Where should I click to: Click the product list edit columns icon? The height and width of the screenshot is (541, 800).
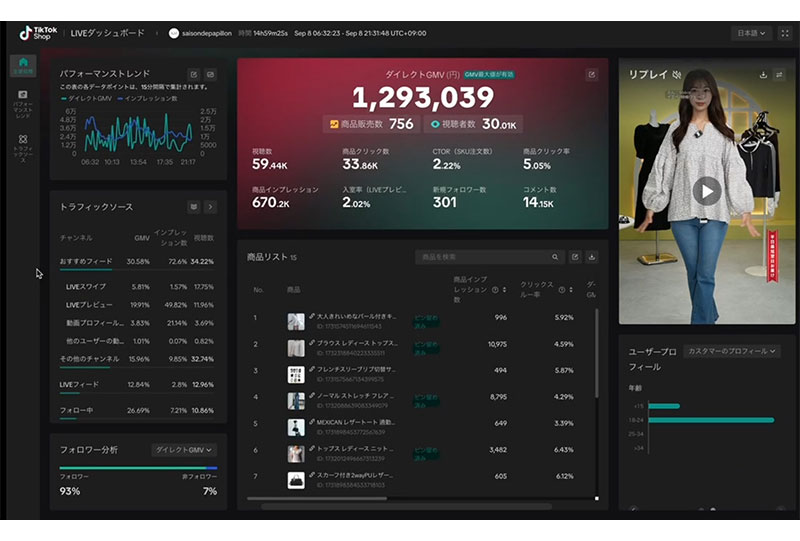(x=575, y=257)
